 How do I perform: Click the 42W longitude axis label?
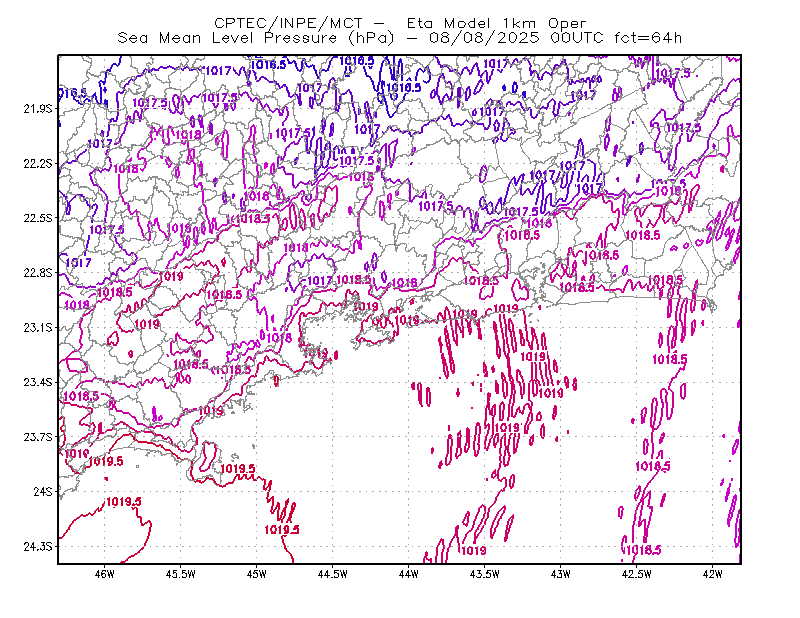point(712,574)
